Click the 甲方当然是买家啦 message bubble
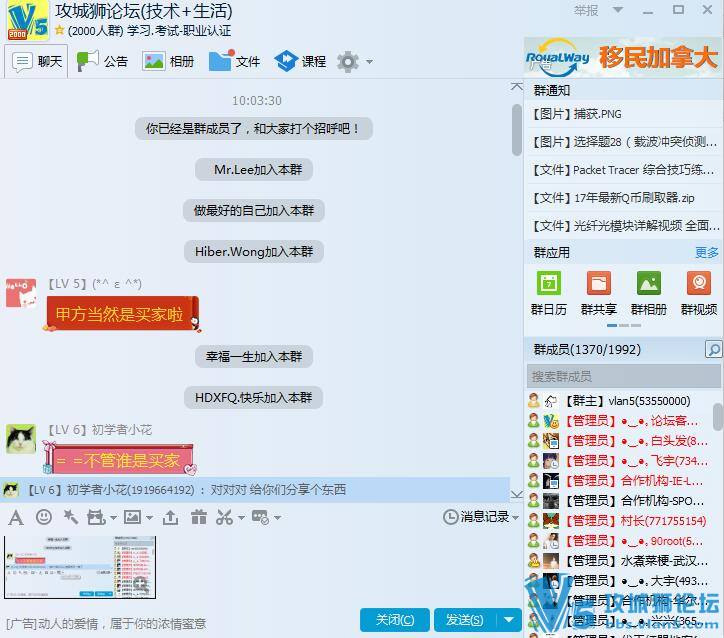This screenshot has width=724, height=638. pos(122,314)
